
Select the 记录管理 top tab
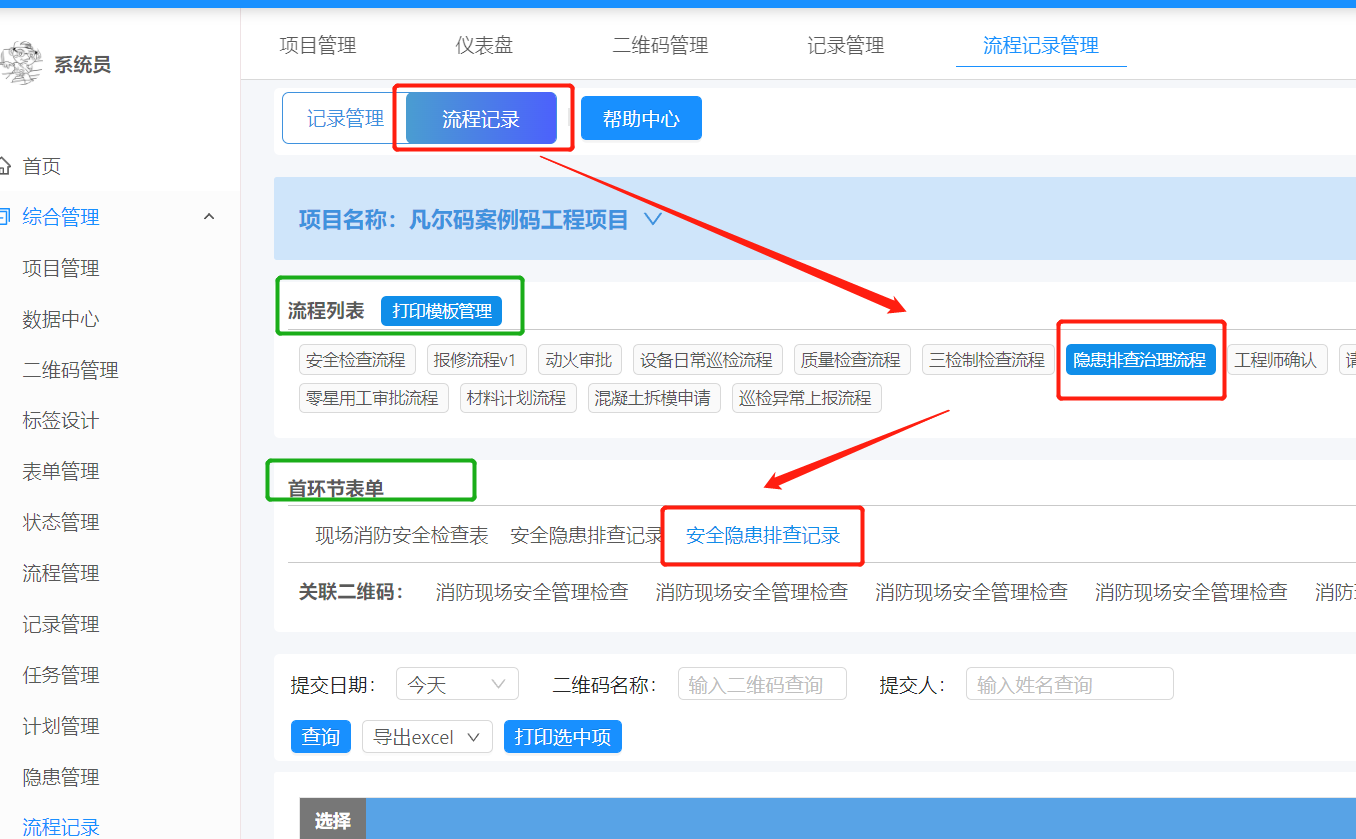tap(846, 45)
